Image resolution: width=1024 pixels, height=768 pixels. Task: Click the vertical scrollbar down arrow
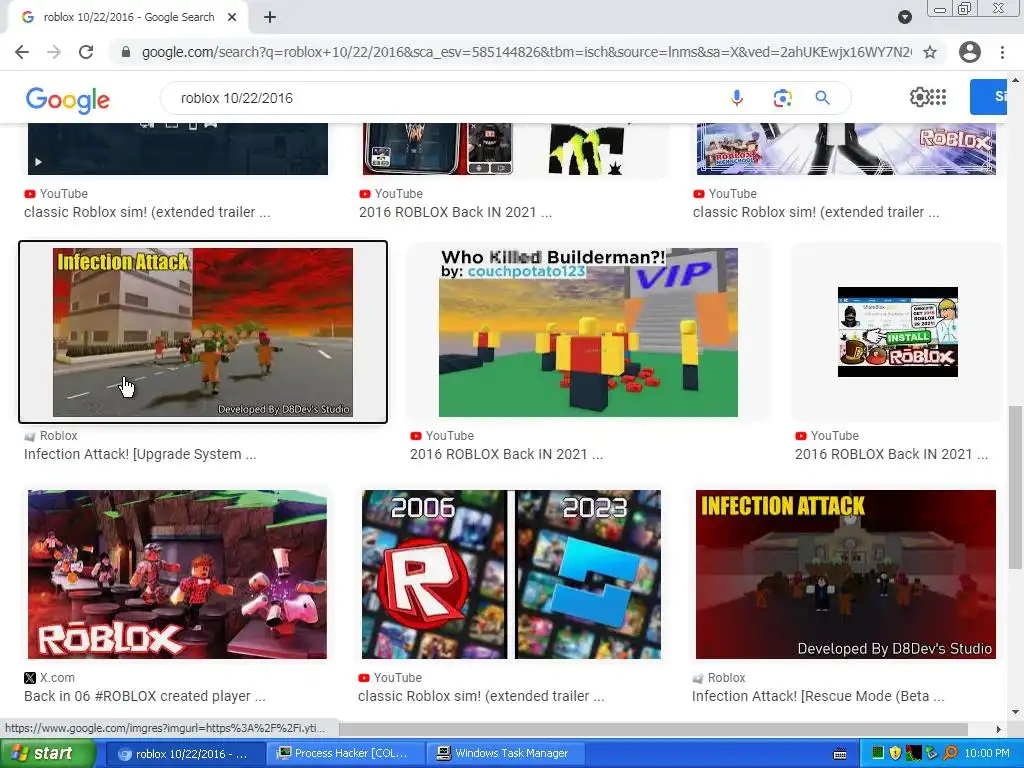(x=1015, y=712)
